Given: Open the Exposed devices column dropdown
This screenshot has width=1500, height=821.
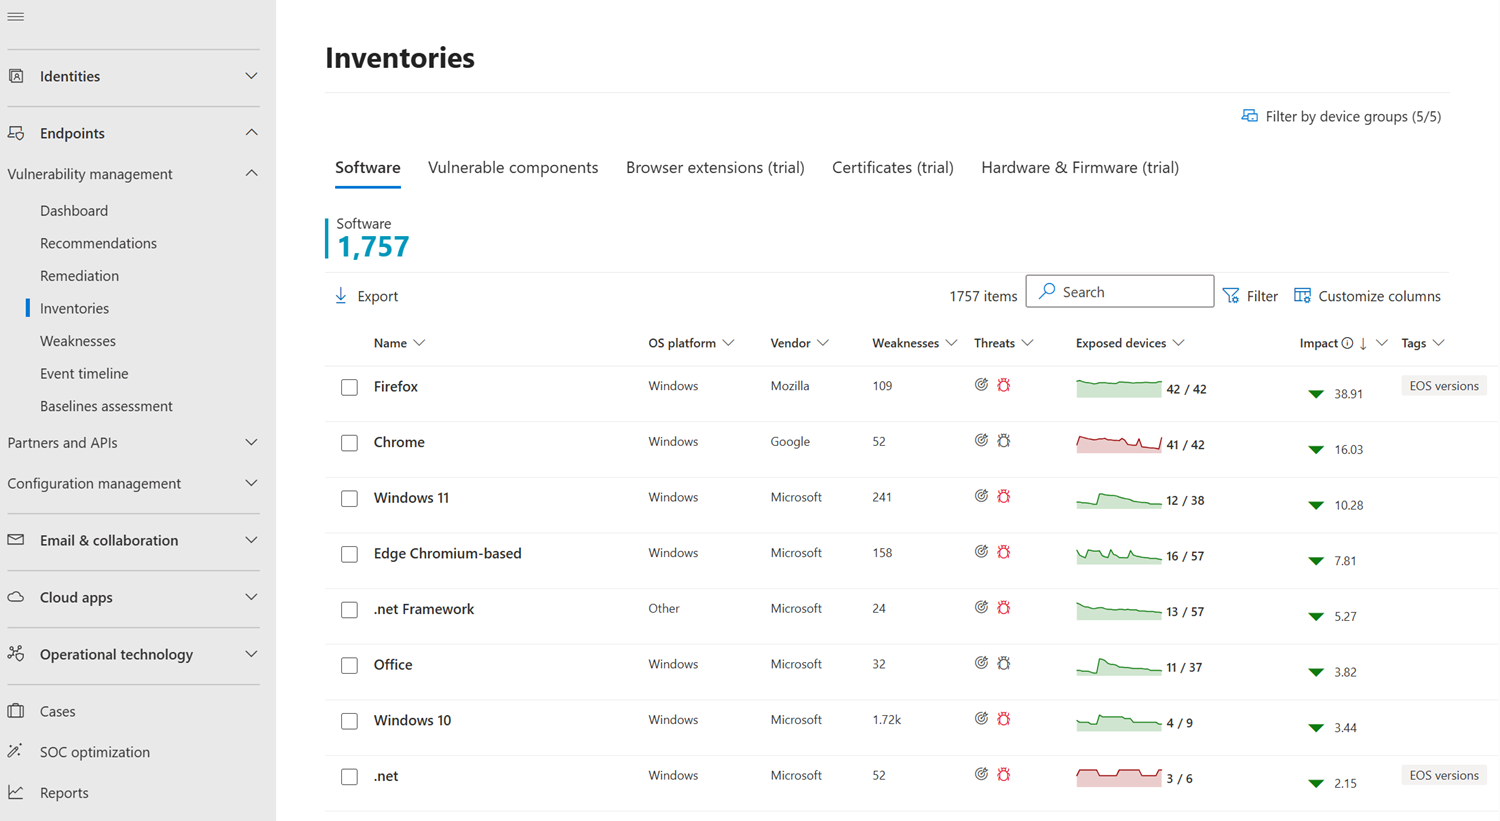Looking at the screenshot, I should point(1178,343).
